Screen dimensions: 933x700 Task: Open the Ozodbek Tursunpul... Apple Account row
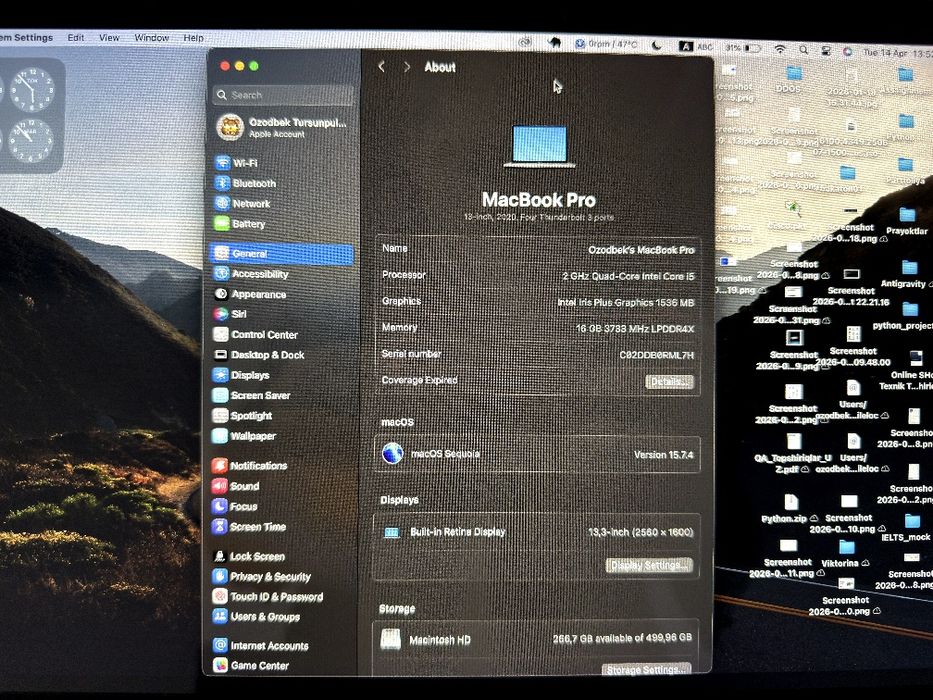click(x=283, y=127)
